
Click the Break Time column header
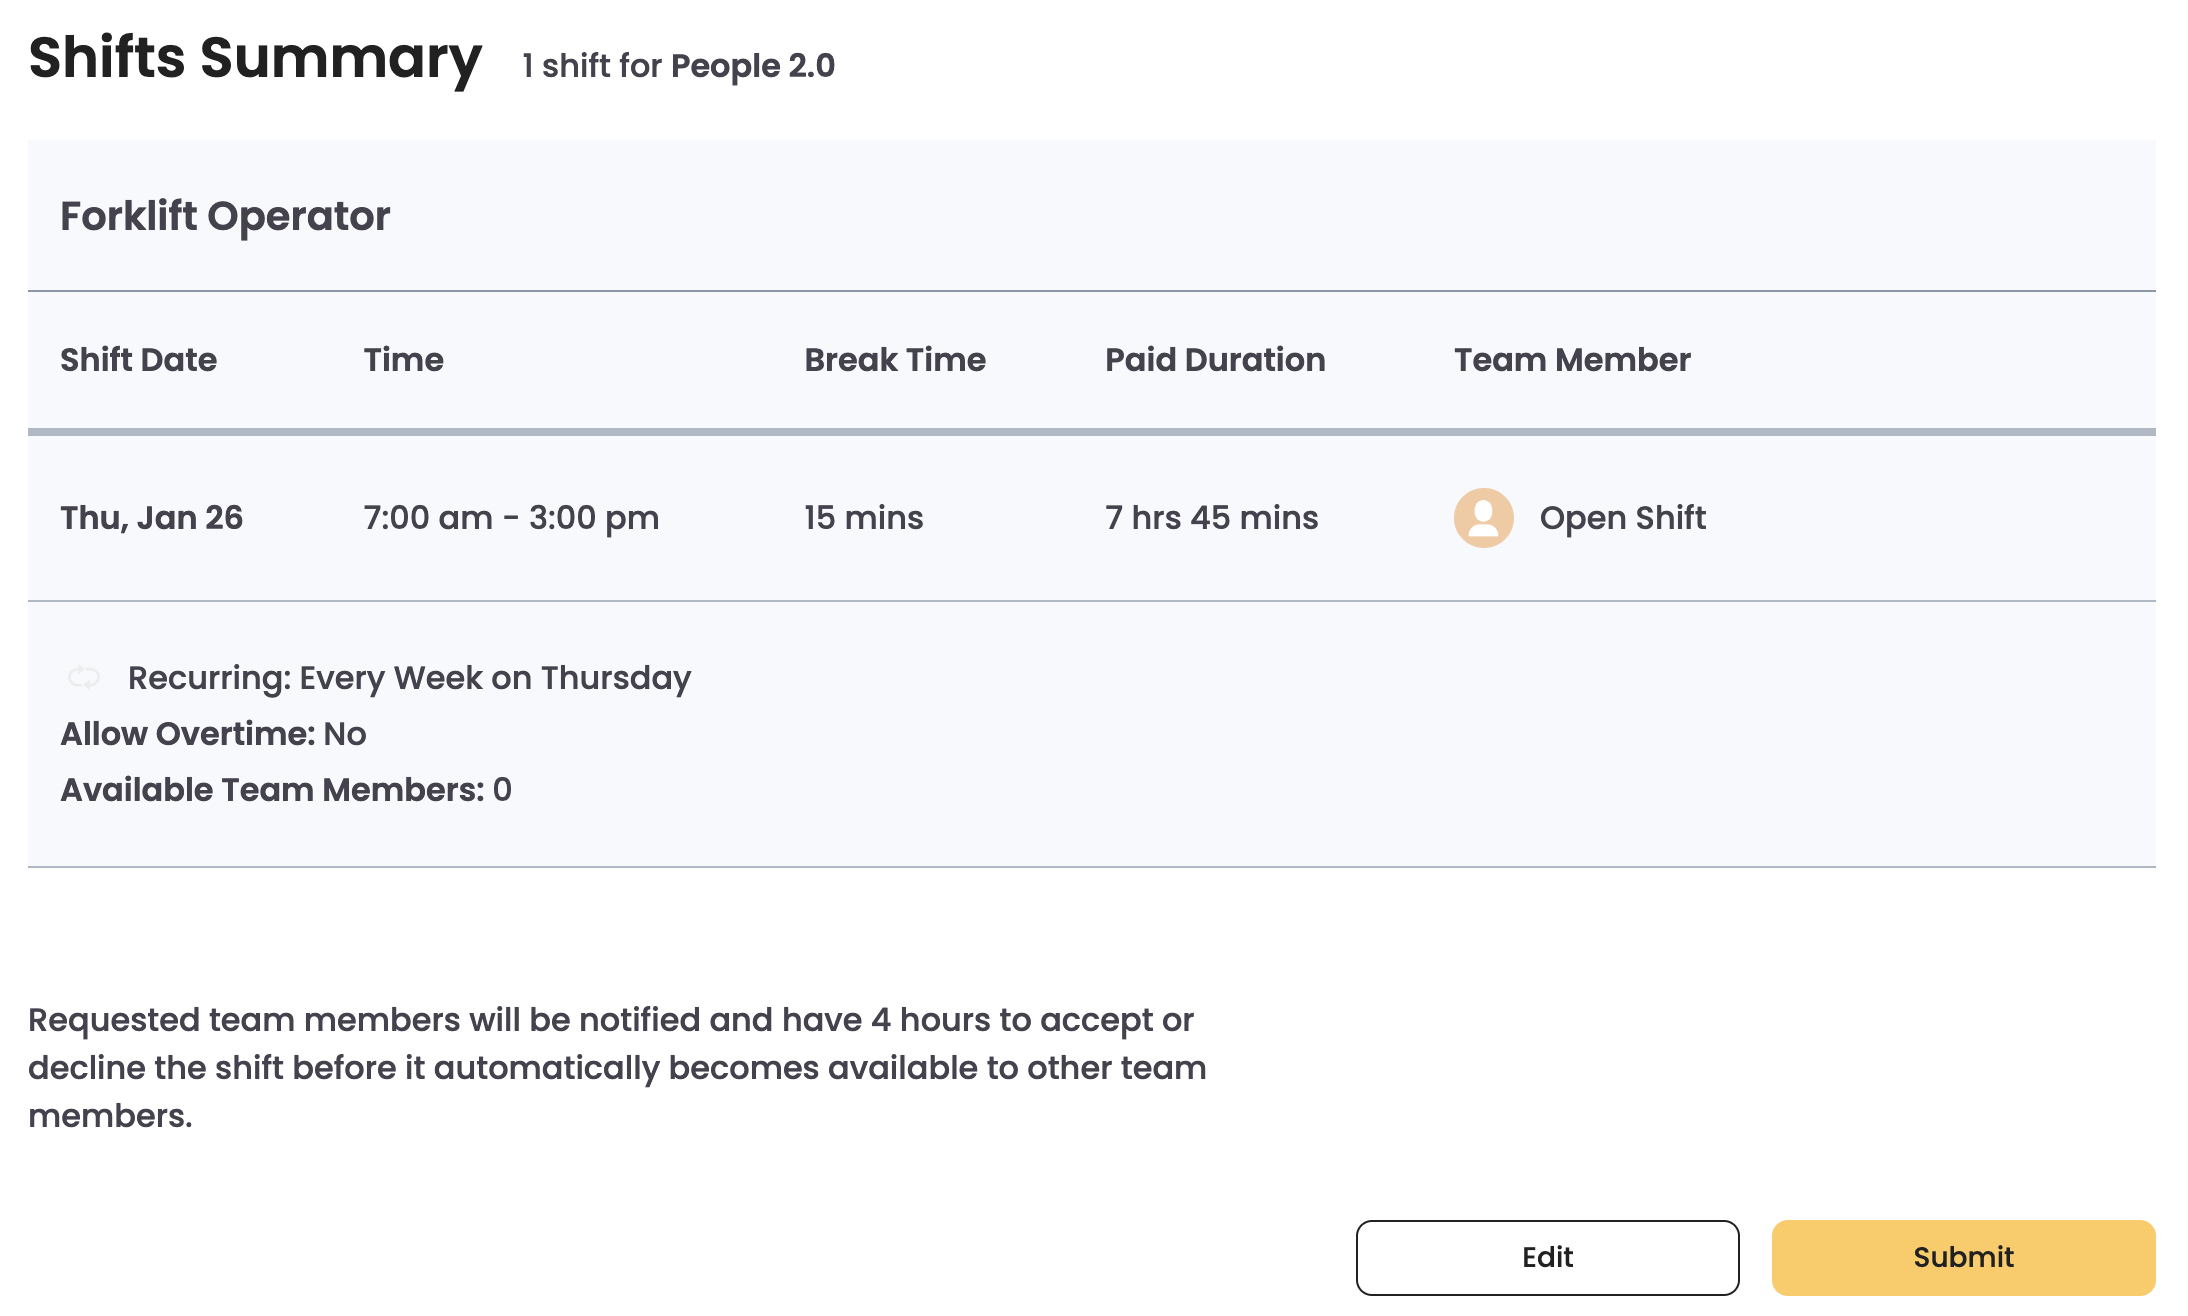895,360
